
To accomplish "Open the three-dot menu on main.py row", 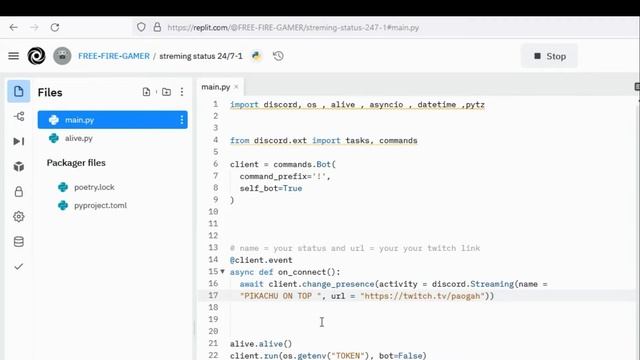I will (182, 120).
